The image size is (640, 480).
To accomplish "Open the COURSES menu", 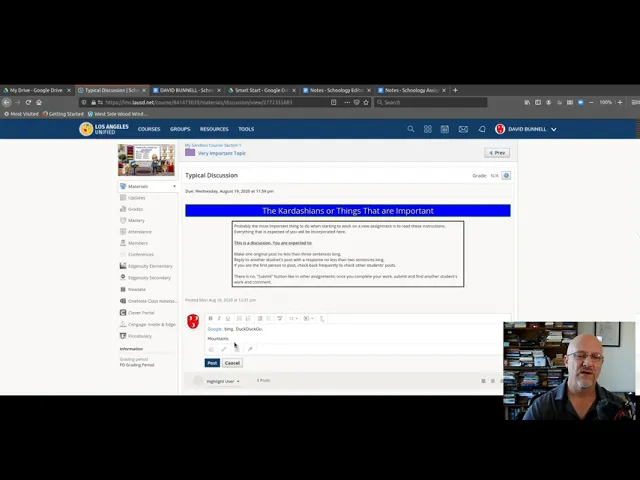I will [149, 129].
